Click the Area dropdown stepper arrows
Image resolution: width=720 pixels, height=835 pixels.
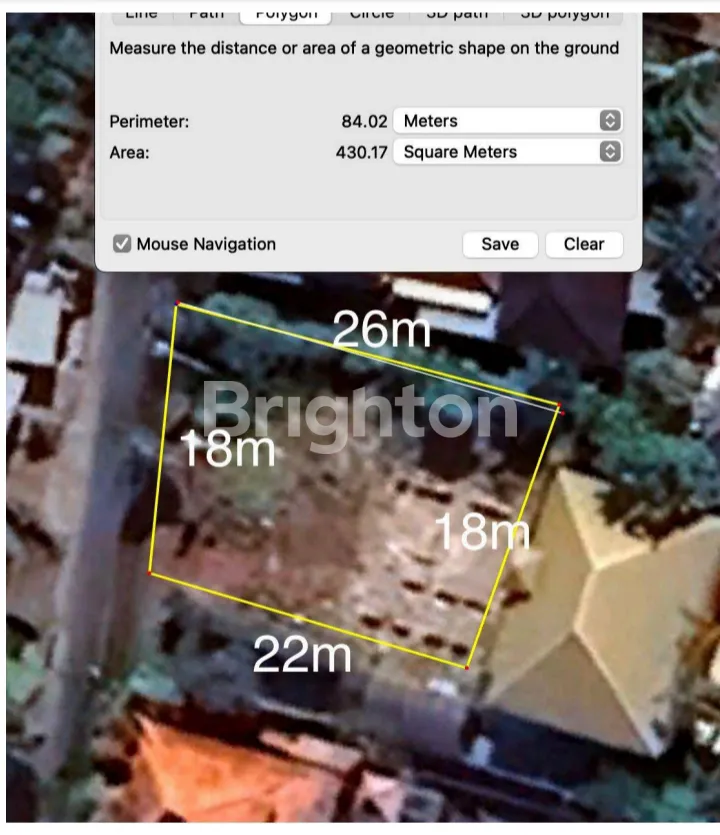610,152
